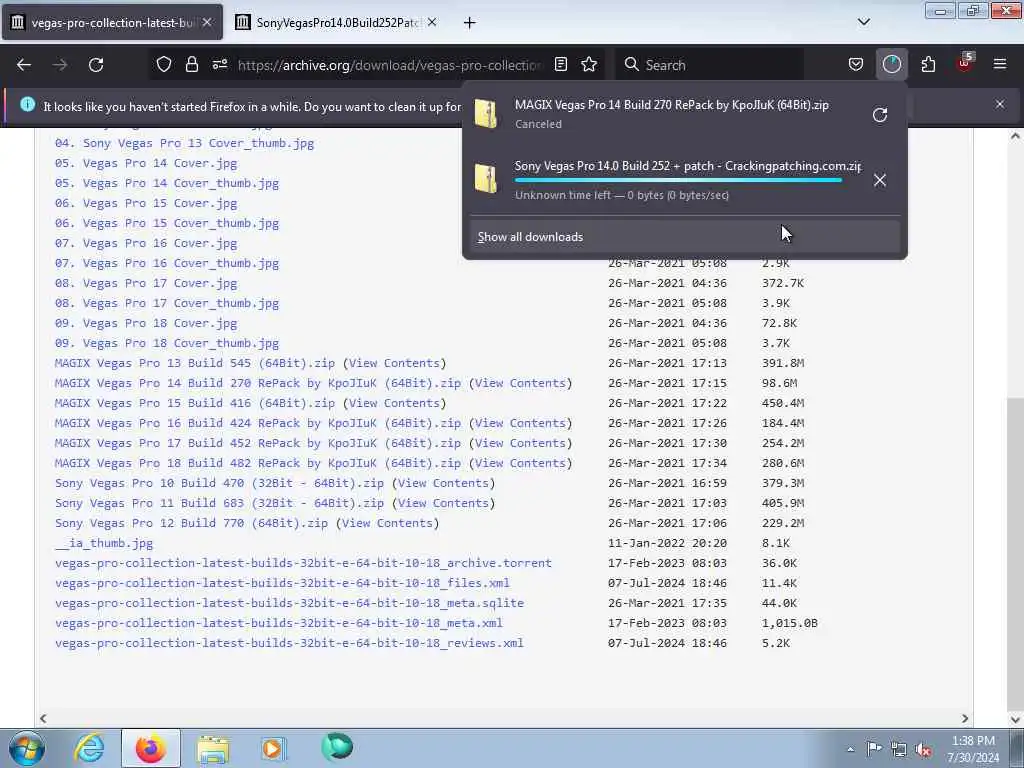Close the SonyVegasPro14.0Build252 tab
Image resolution: width=1024 pixels, height=768 pixels.
[432, 22]
